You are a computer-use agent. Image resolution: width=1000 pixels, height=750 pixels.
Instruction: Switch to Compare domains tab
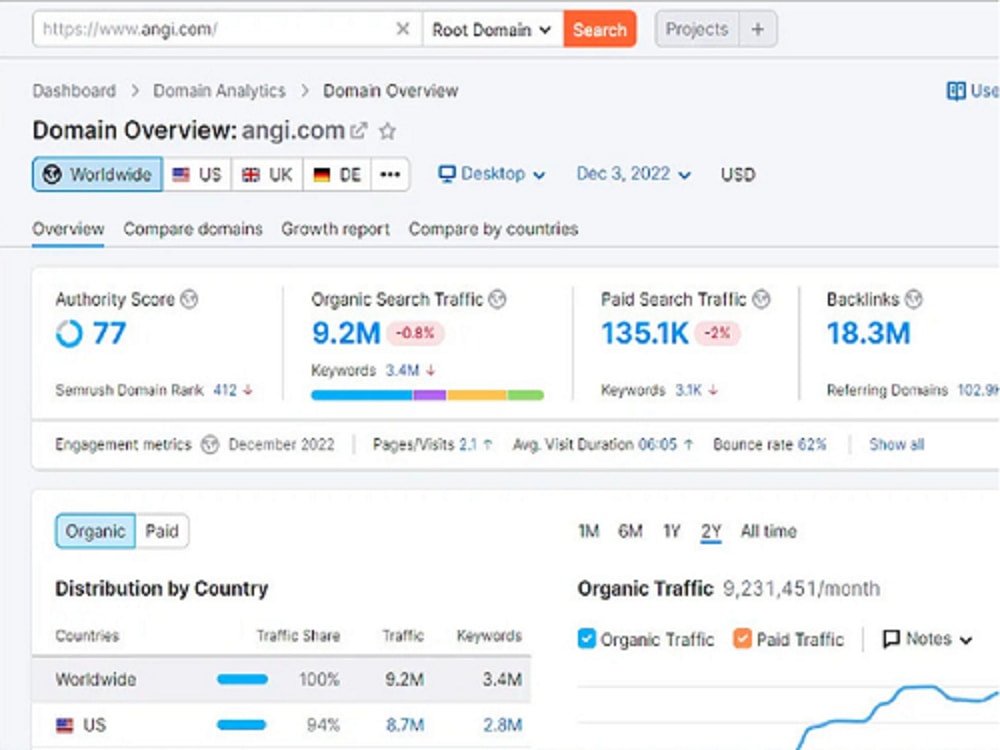click(193, 229)
